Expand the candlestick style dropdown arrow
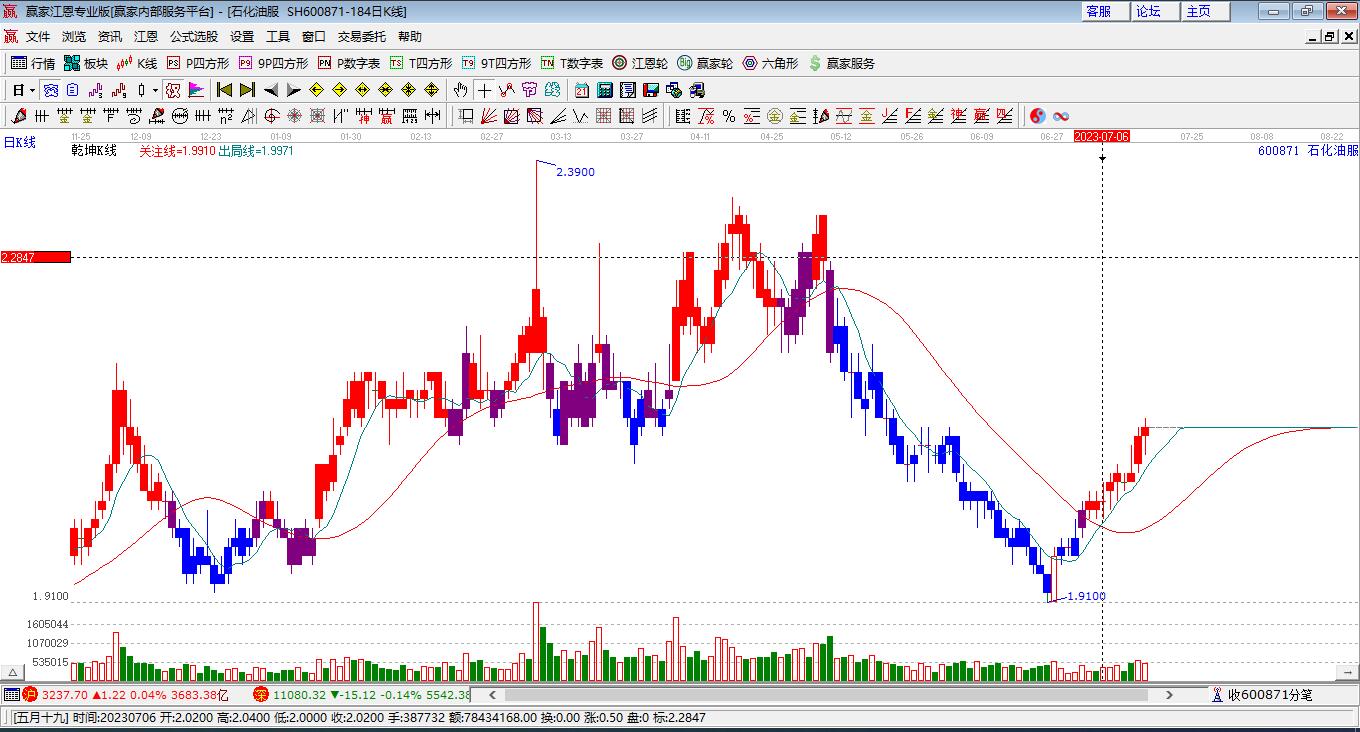The image size is (1360, 732). pyautogui.click(x=155, y=90)
